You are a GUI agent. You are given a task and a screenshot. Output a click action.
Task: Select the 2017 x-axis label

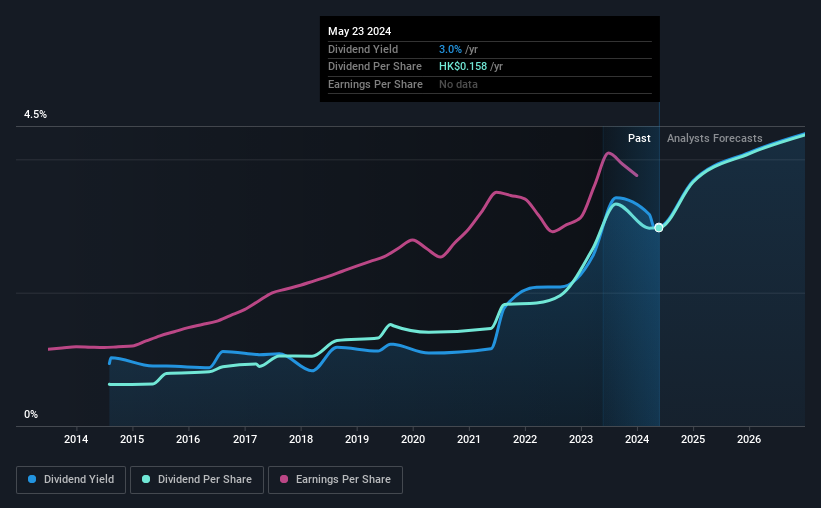245,439
